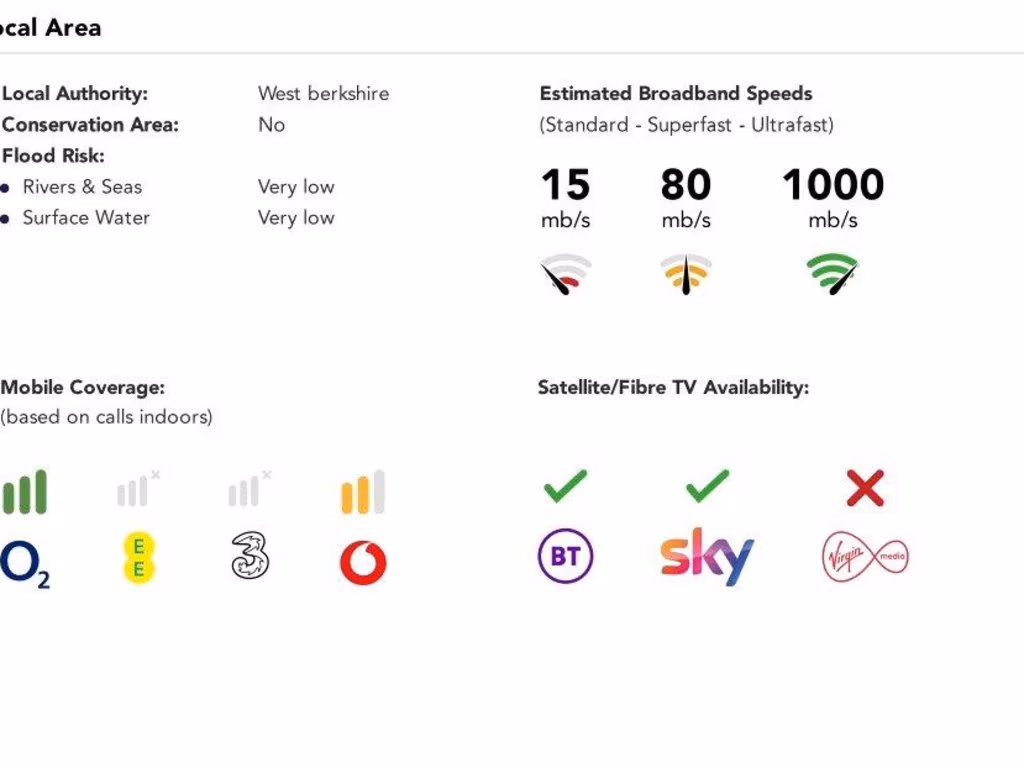Click the green O2 signal bars
Image resolution: width=1024 pixels, height=768 pixels.
click(x=25, y=492)
